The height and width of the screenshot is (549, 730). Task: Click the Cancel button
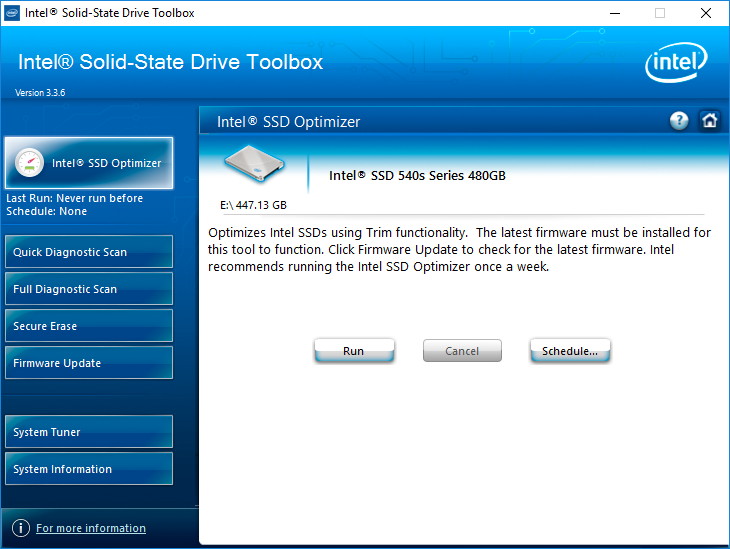coord(462,351)
